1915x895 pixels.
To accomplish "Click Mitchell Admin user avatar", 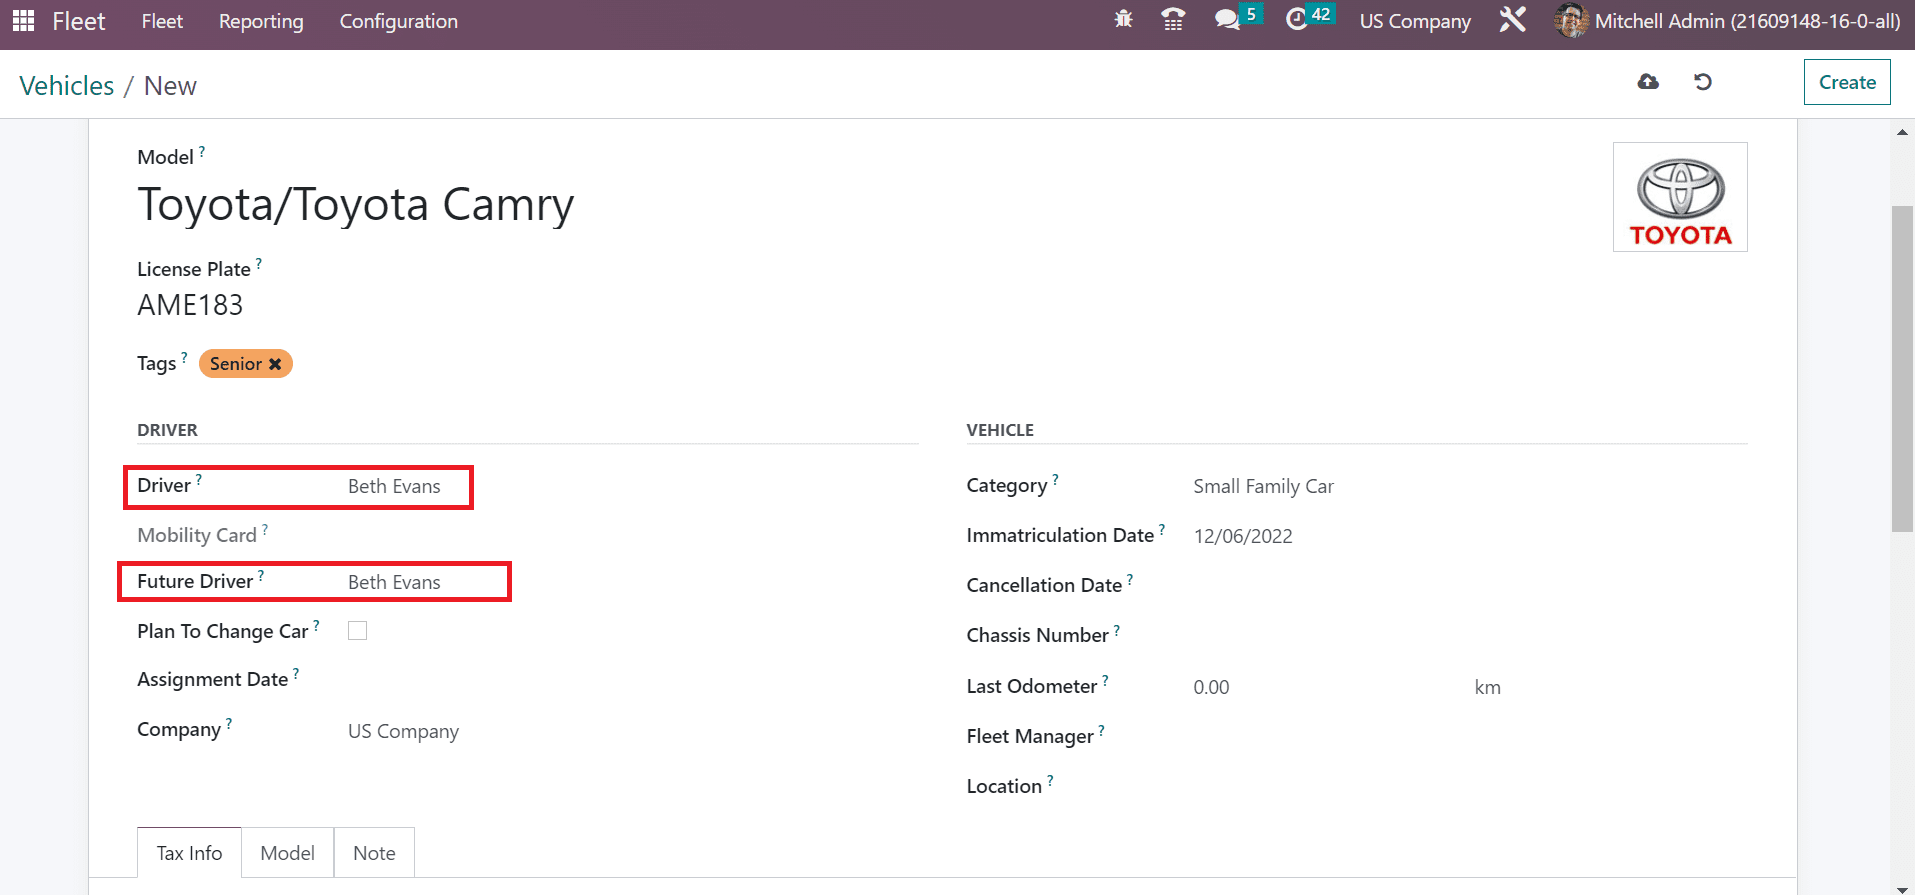I will [1571, 21].
